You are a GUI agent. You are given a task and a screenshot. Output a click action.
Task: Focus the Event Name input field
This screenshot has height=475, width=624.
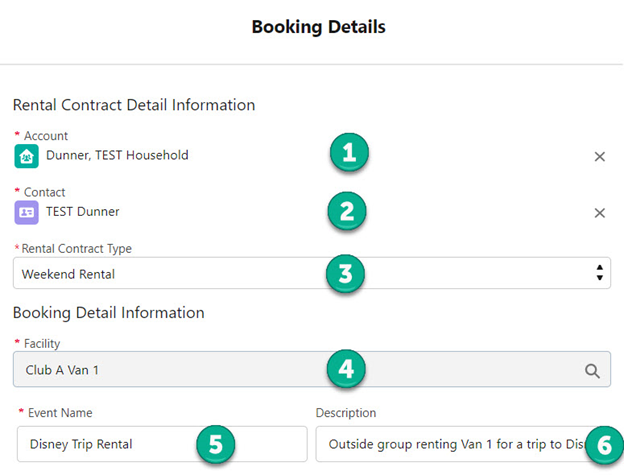110,444
